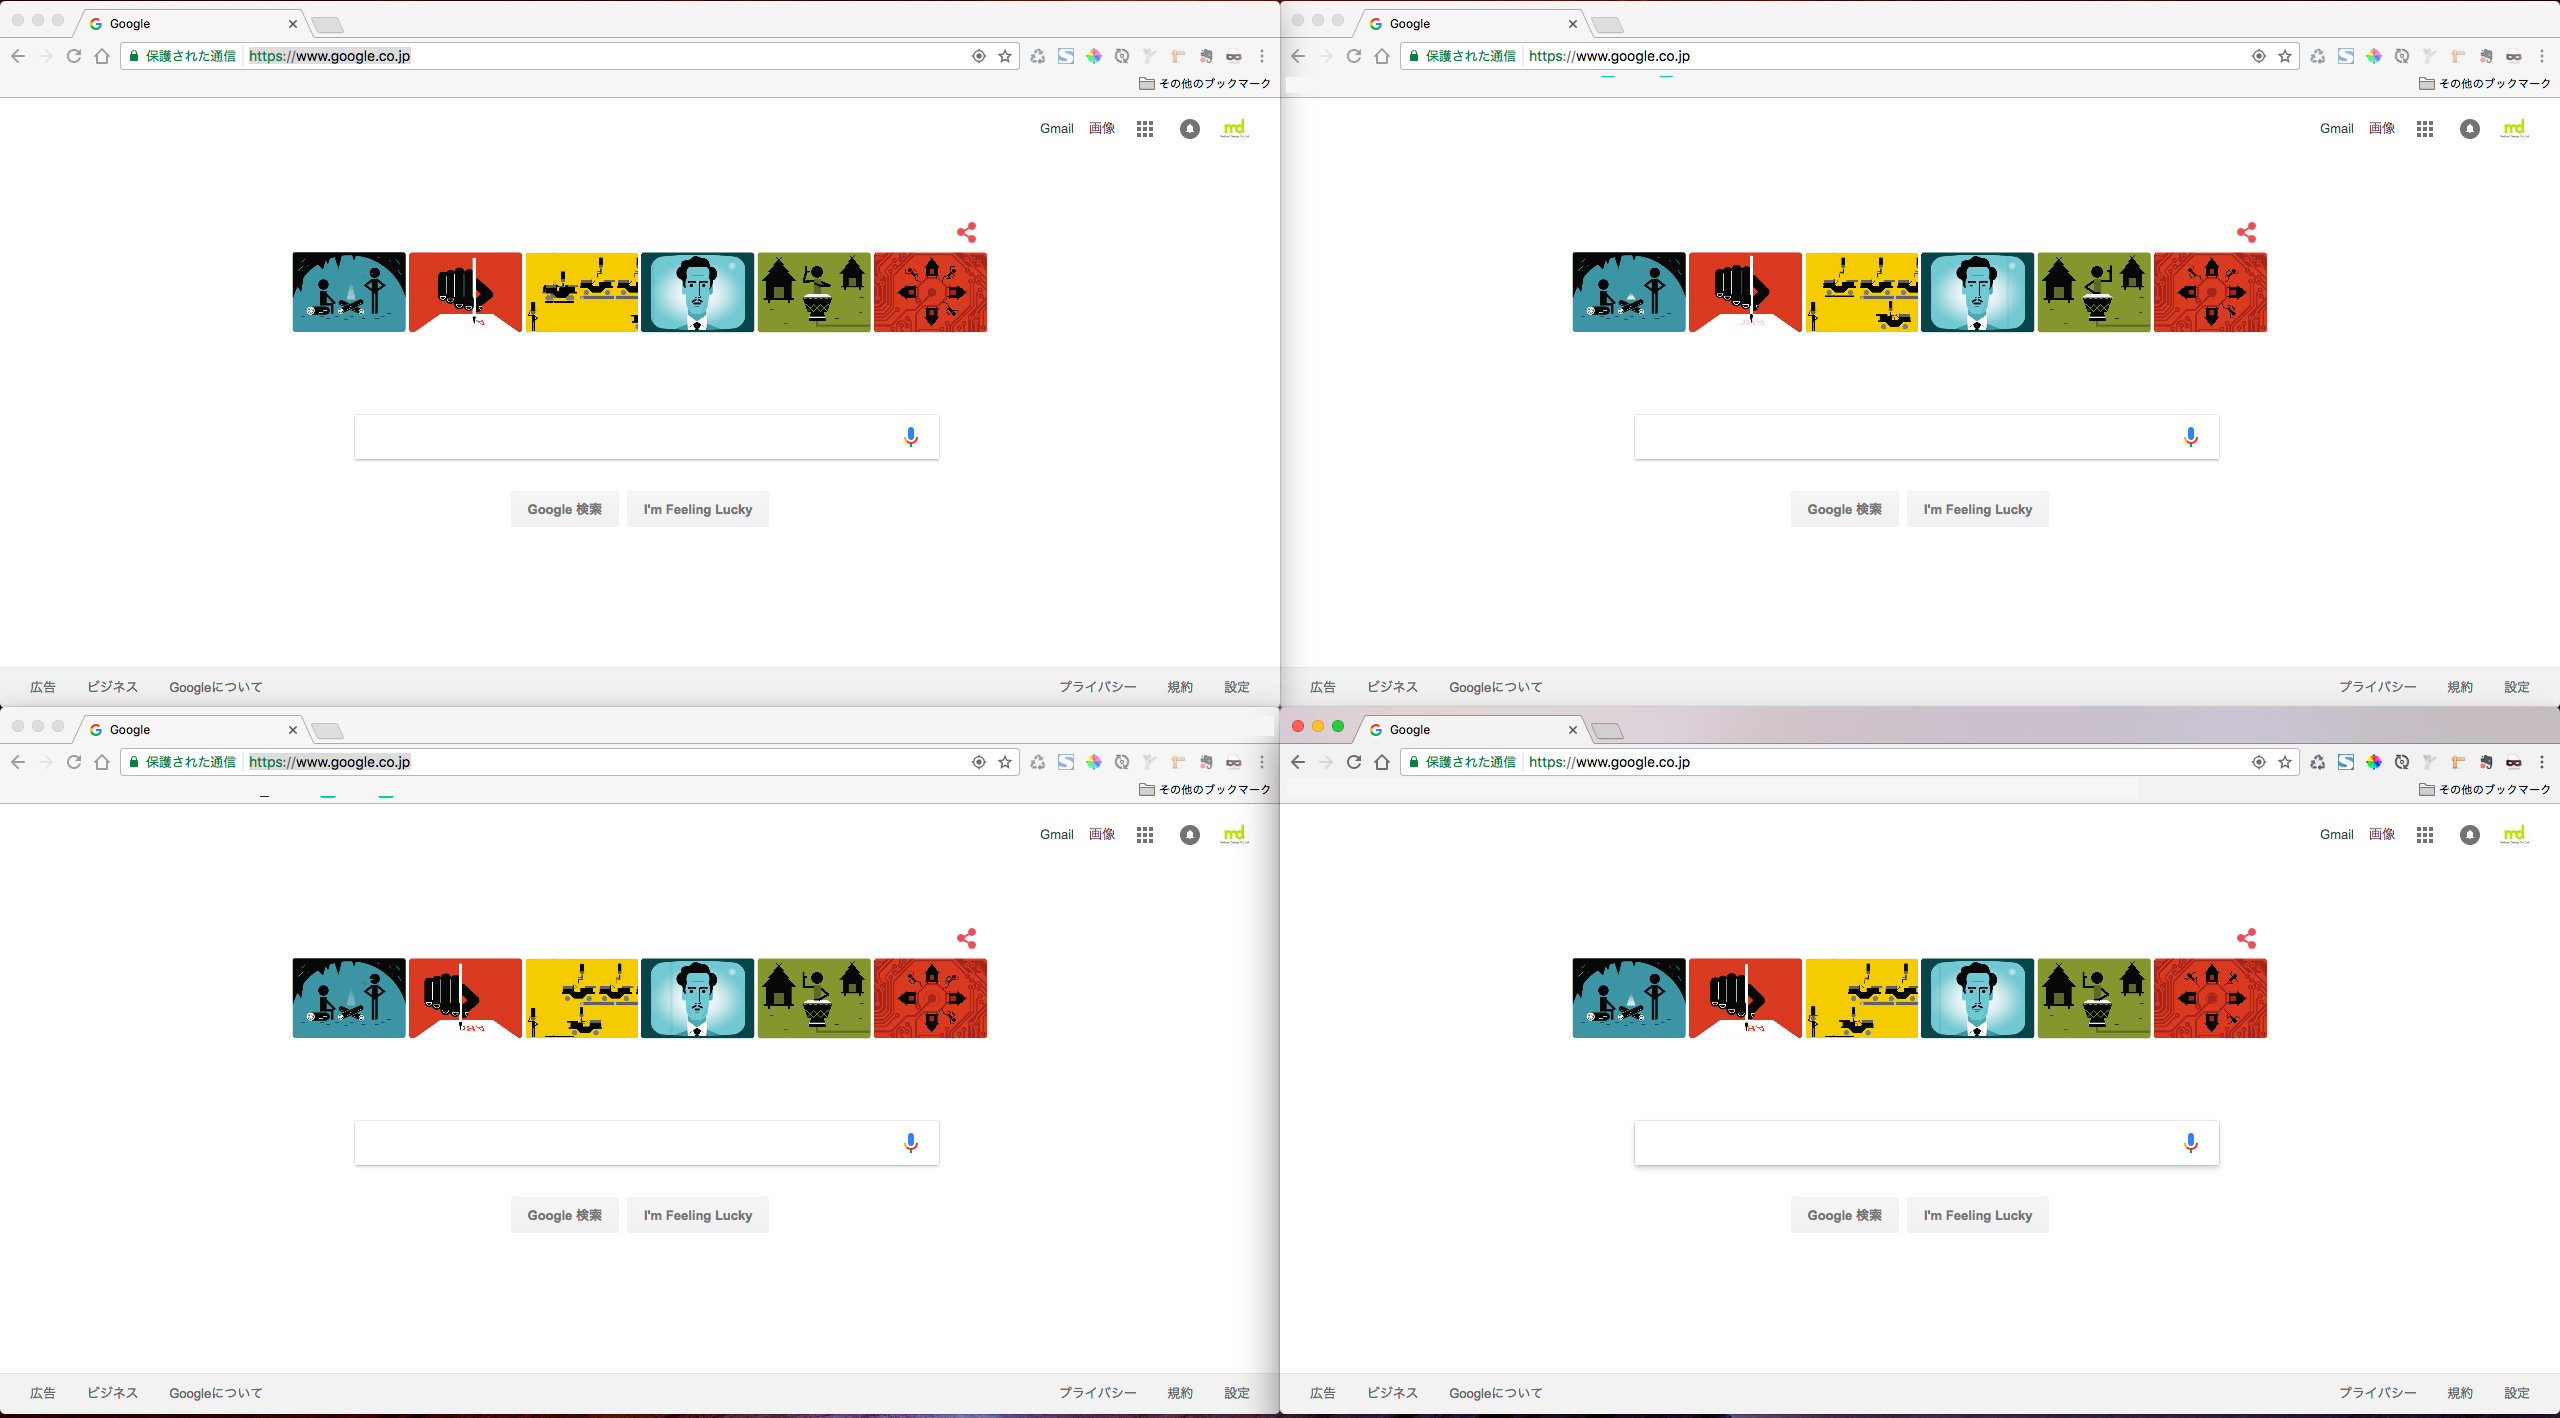Click the doodle share icon in the top-right window
This screenshot has width=2560, height=1418.
click(2246, 233)
